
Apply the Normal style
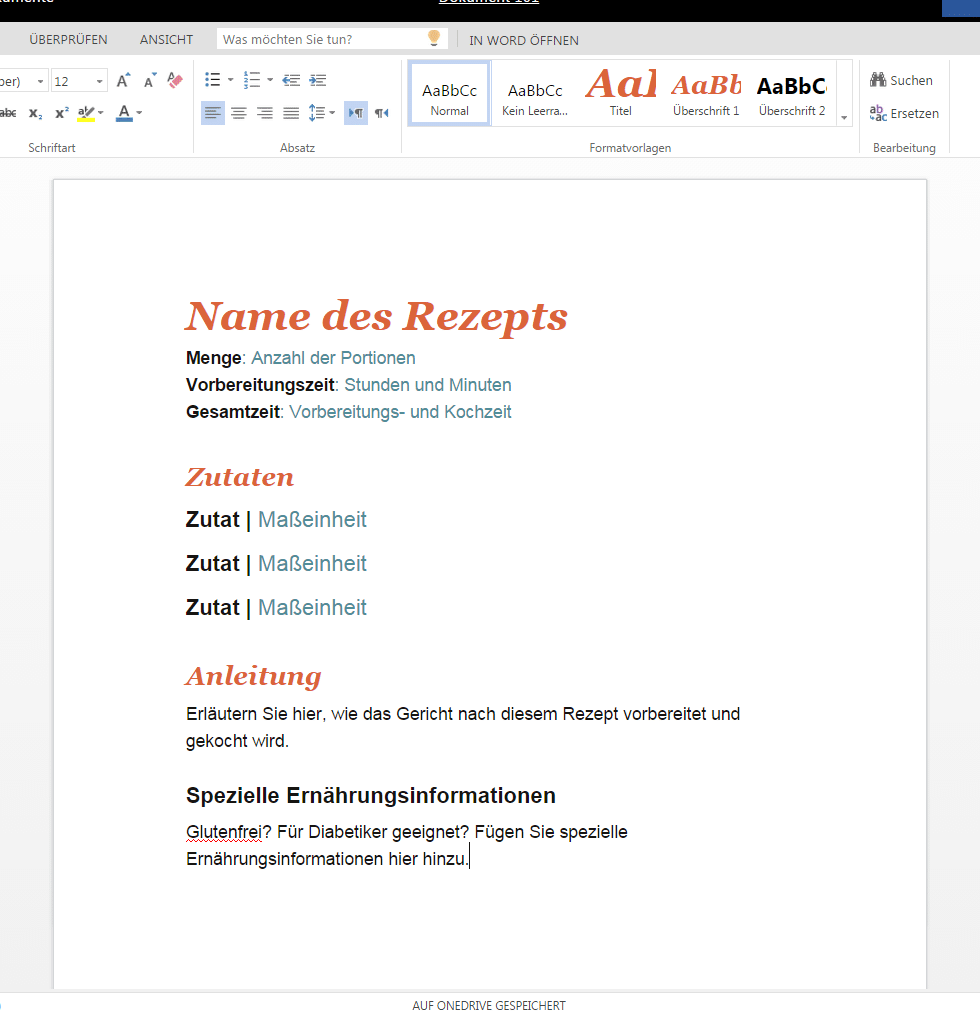point(449,95)
